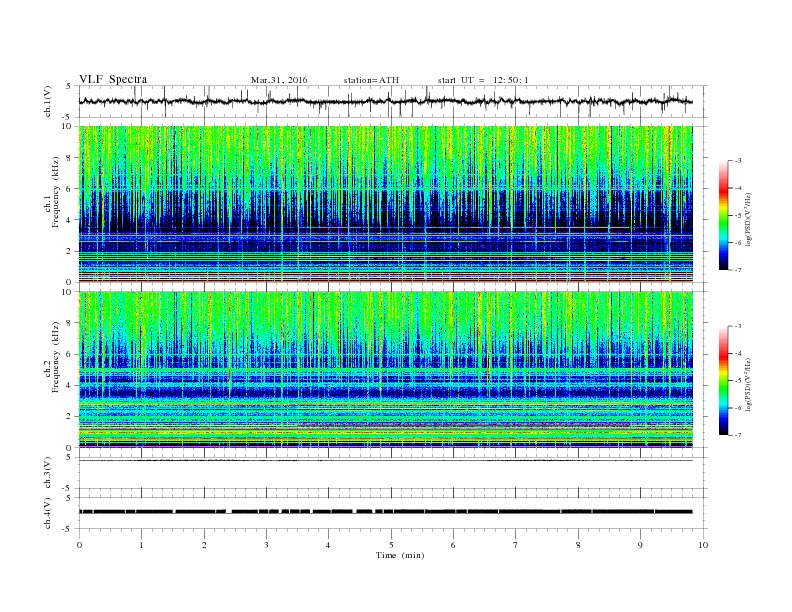Viewport: 792px width, 612px height.
Task: Click the "3" tick on the time axis
Action: [x=266, y=545]
